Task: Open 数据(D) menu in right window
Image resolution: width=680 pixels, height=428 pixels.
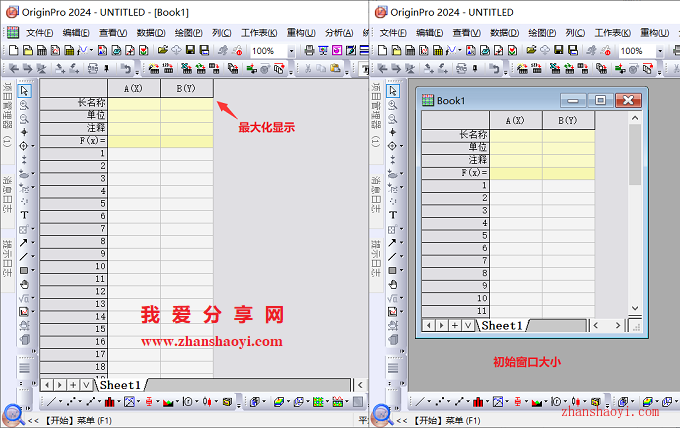Action: pyautogui.click(x=504, y=33)
